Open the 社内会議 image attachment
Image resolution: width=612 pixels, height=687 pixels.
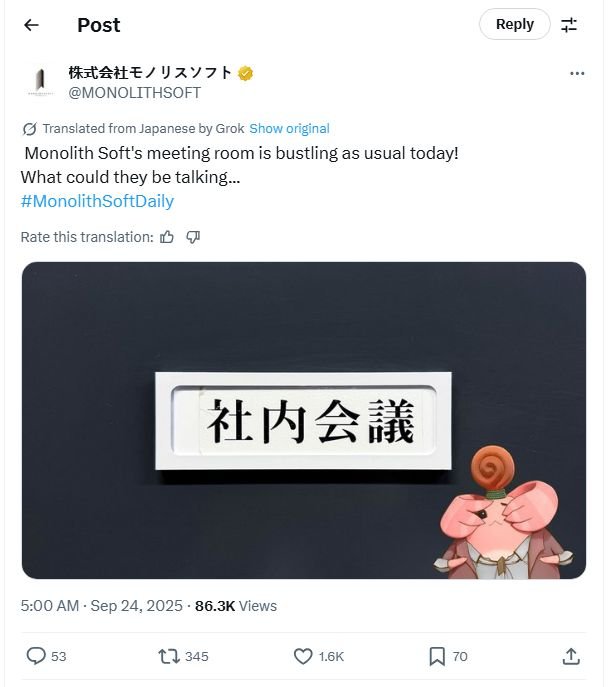tap(304, 420)
